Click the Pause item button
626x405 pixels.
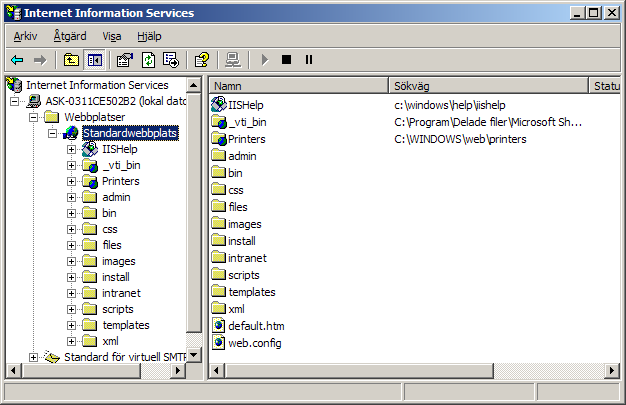click(x=309, y=60)
